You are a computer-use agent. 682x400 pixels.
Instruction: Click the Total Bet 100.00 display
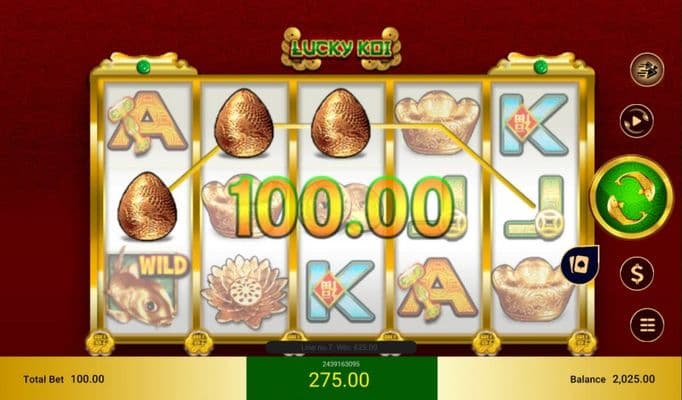pyautogui.click(x=64, y=379)
